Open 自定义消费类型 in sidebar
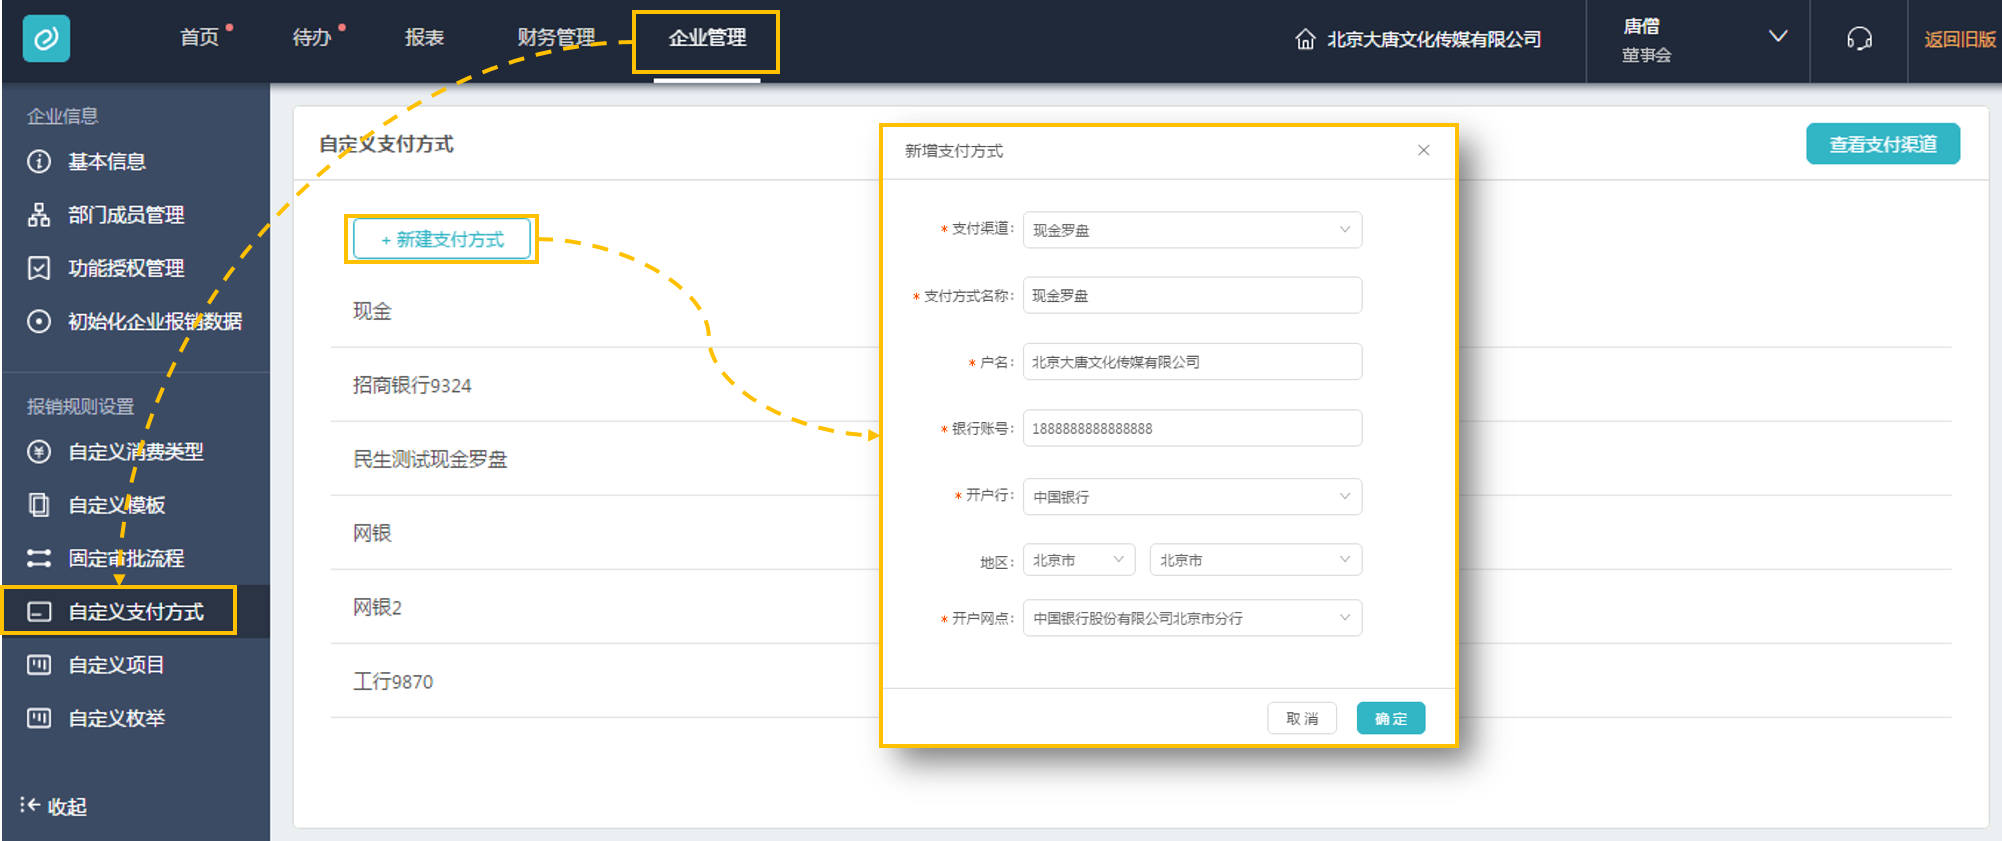This screenshot has width=2002, height=841. [136, 452]
